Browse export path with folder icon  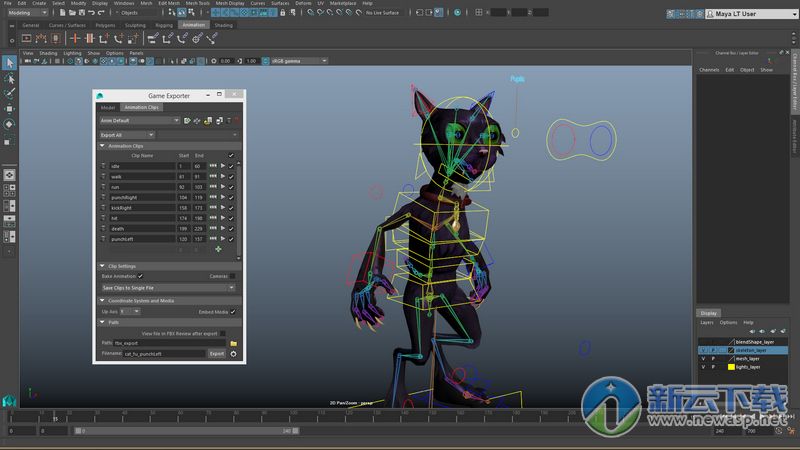pyautogui.click(x=234, y=343)
